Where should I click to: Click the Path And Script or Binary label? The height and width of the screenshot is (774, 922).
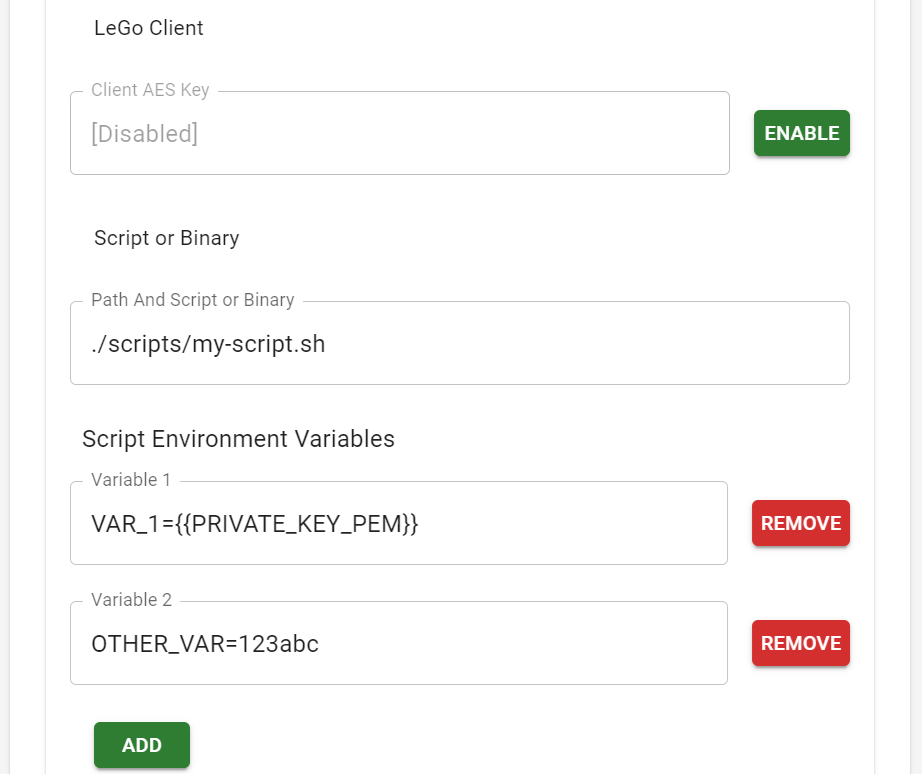192,300
